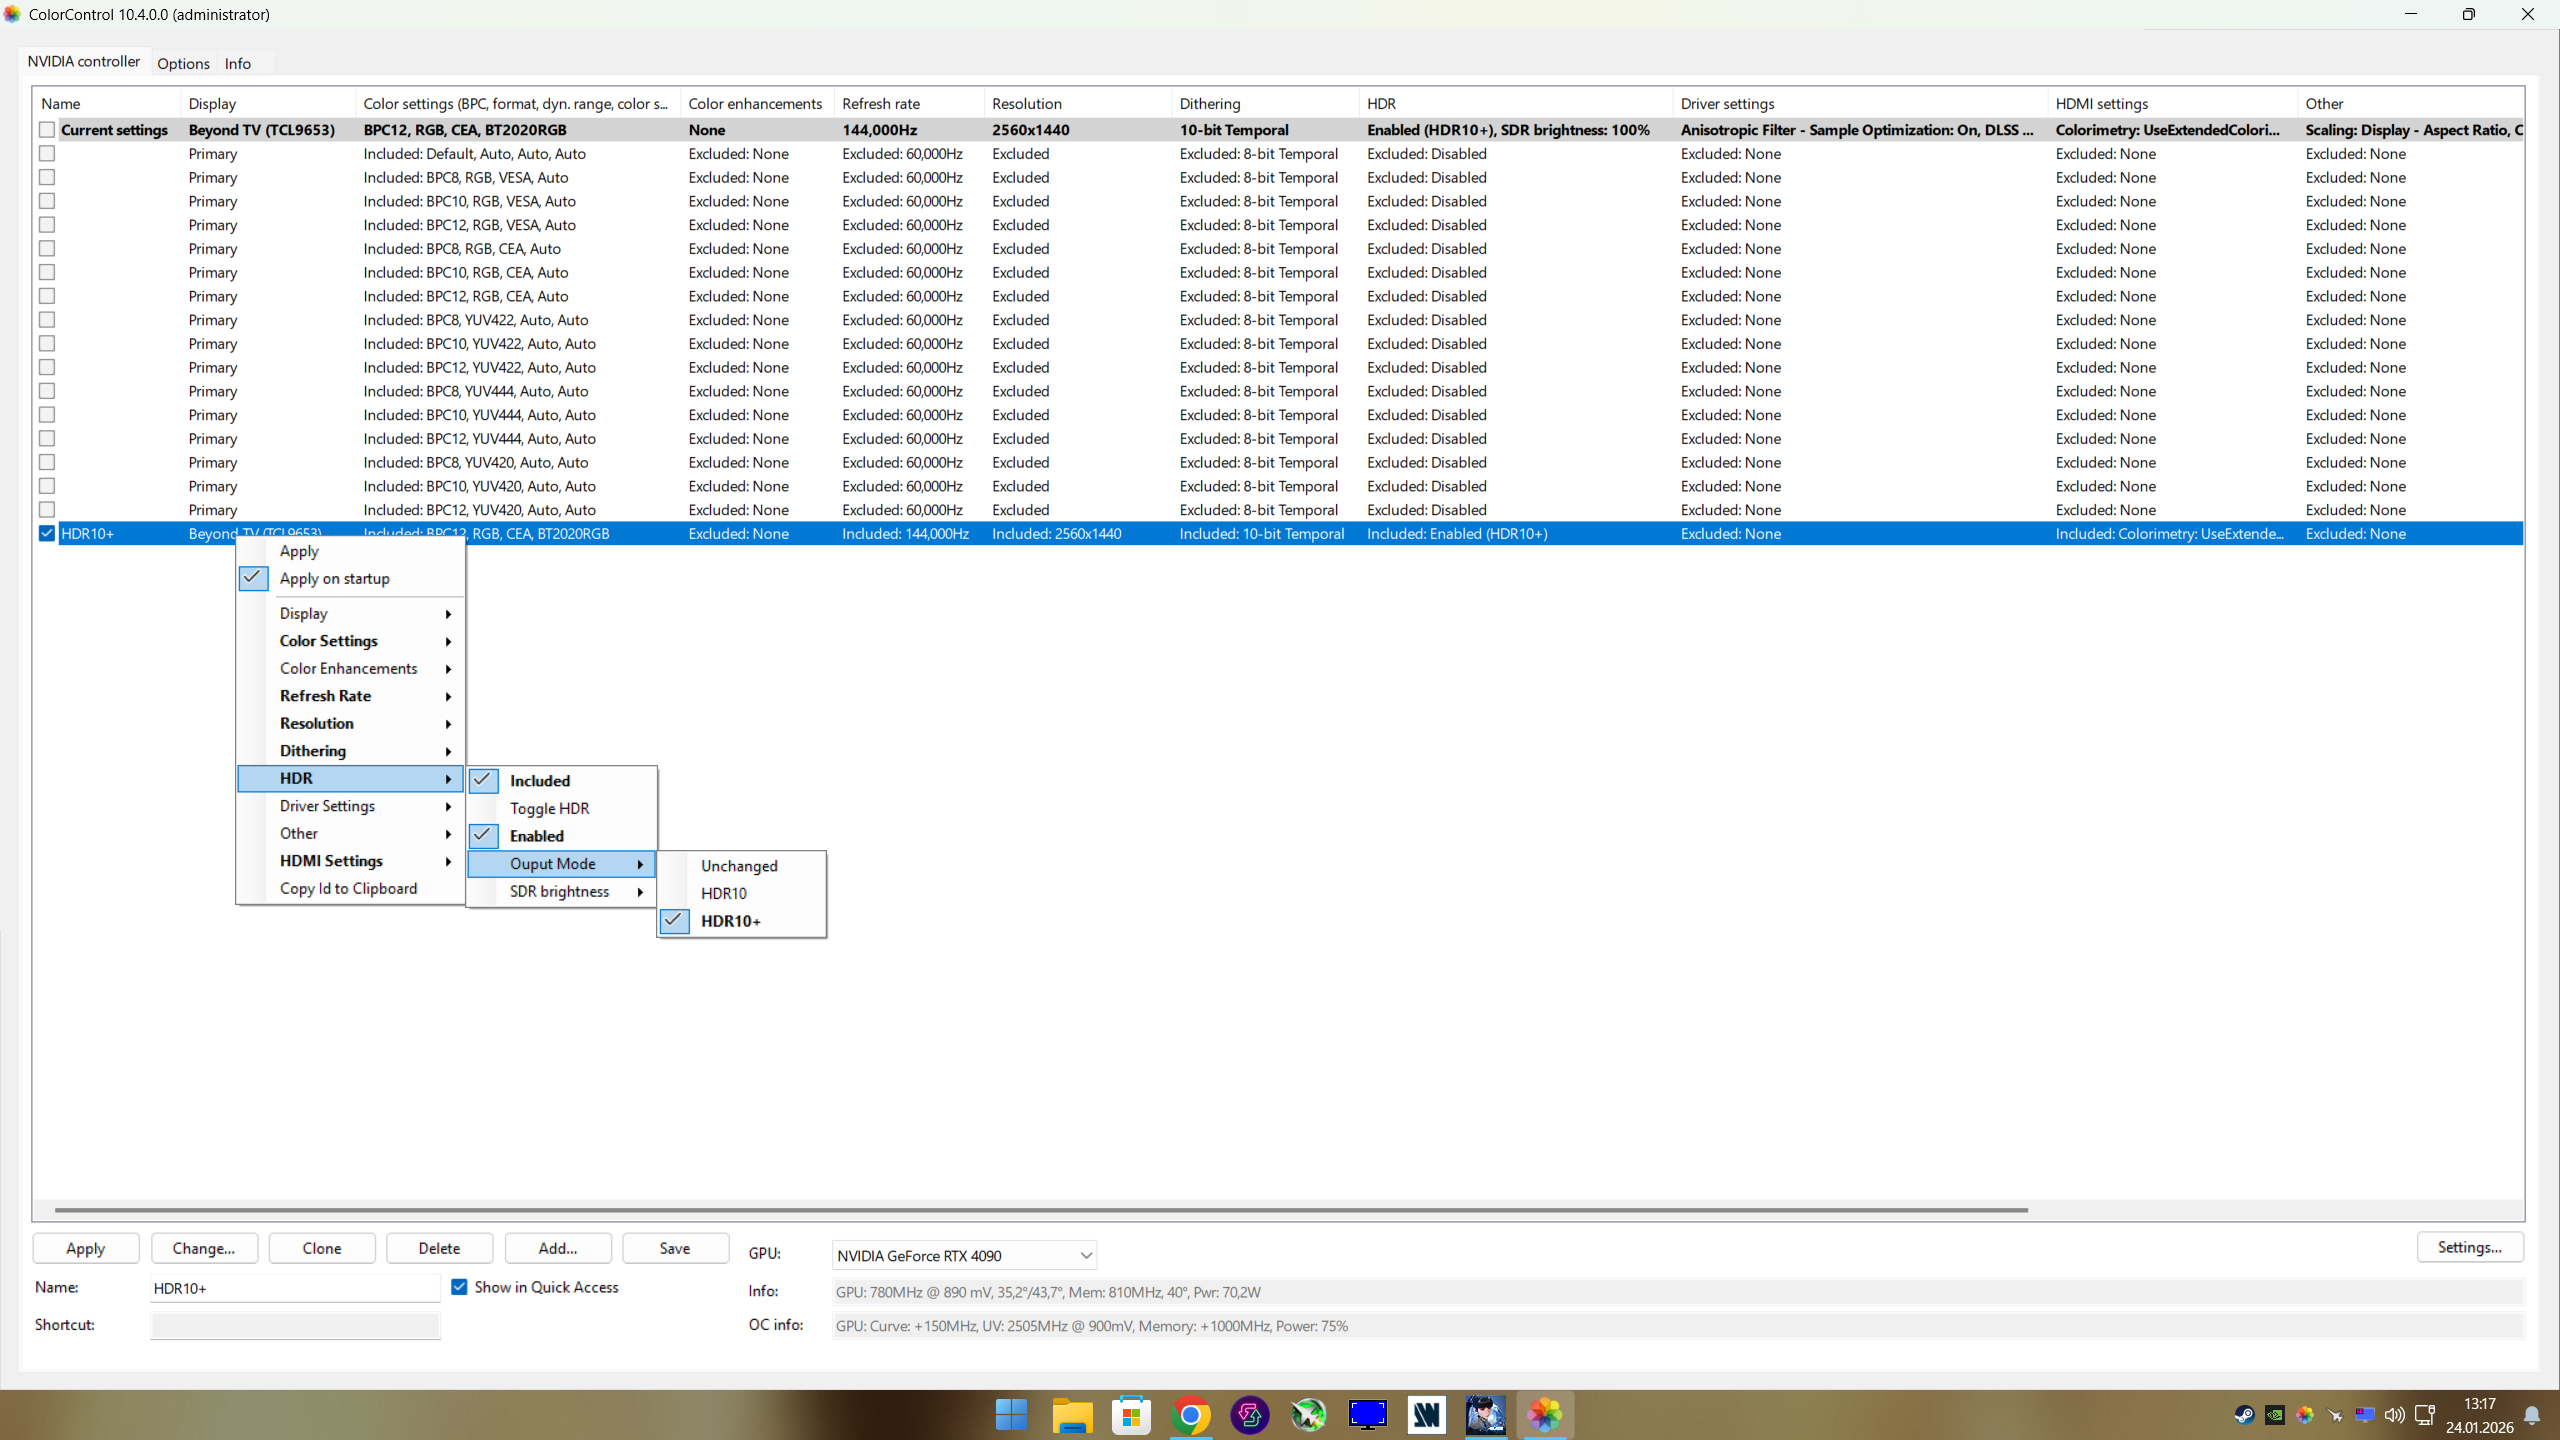Viewport: 2560px width, 1440px height.
Task: Toggle Show in Quick Access checkbox
Action: pos(459,1287)
